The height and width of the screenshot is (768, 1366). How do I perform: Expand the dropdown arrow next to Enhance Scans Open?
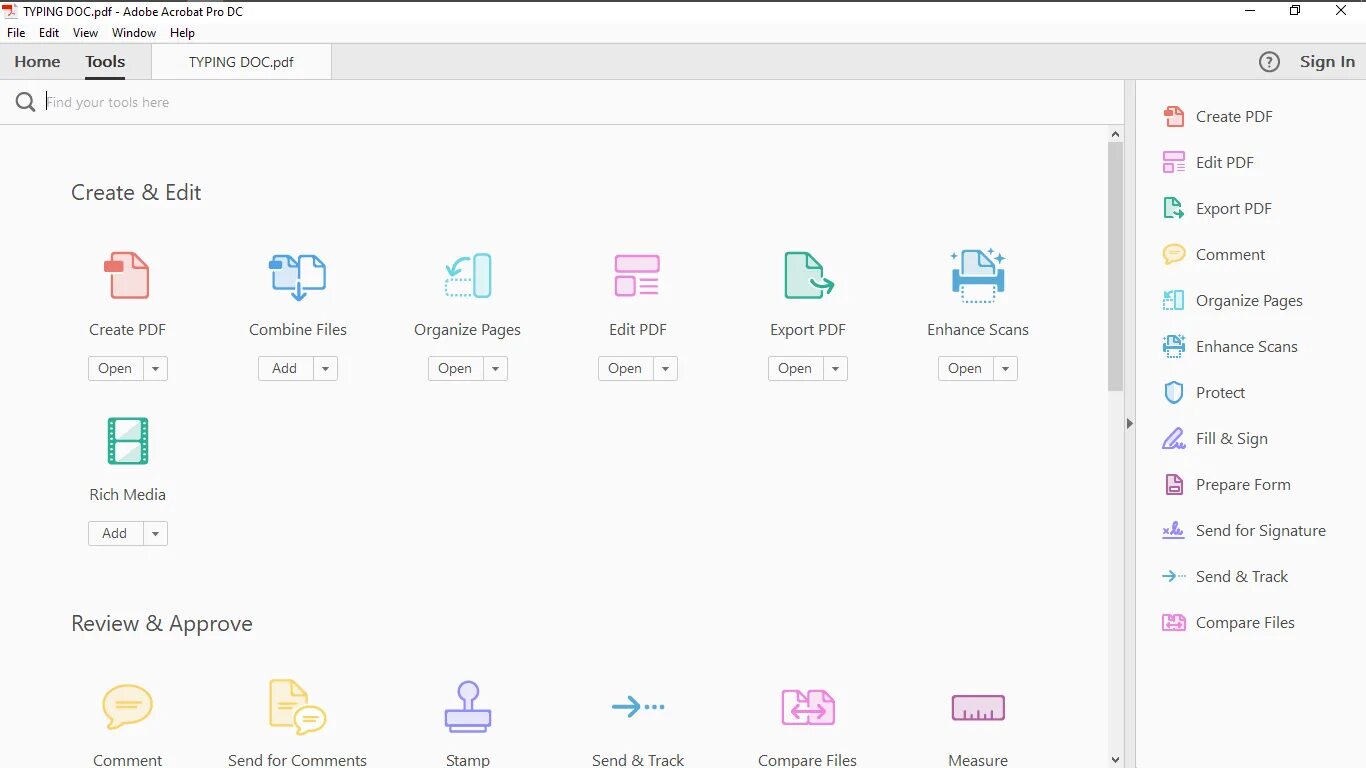[1005, 369]
